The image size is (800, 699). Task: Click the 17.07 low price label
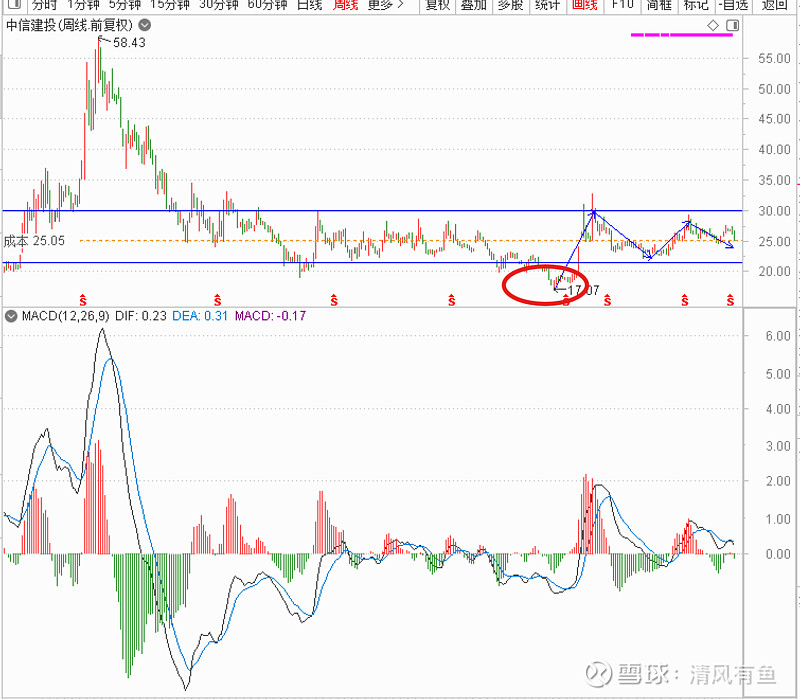click(583, 290)
